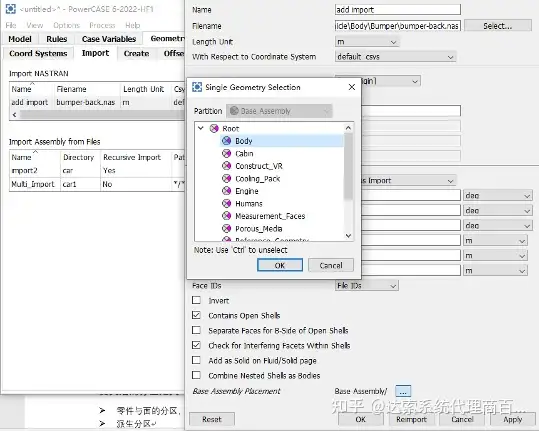Enable Add as Solid on Fluid/Solid page
This screenshot has height=431, width=539.
(196, 360)
